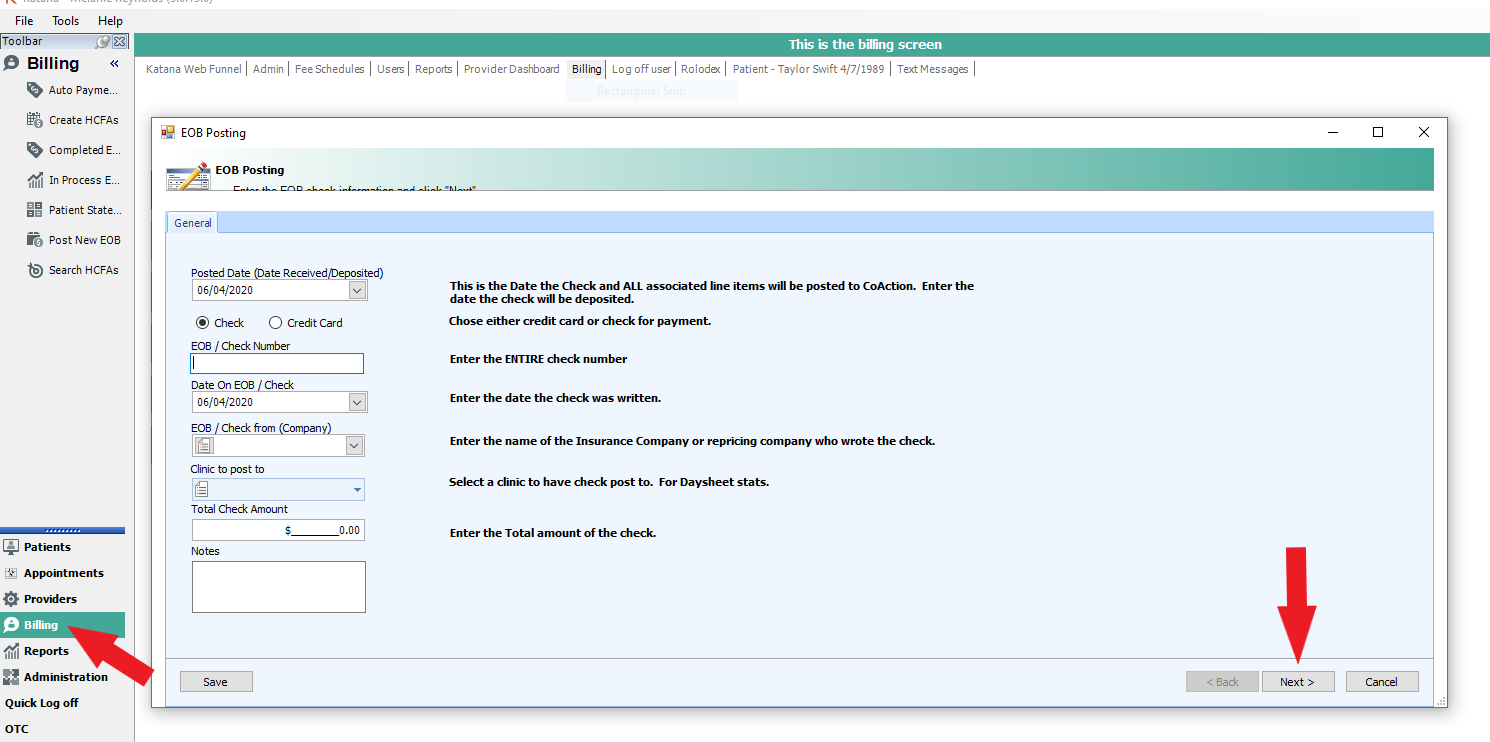Collapse Billing panel with double chevron

pos(114,63)
